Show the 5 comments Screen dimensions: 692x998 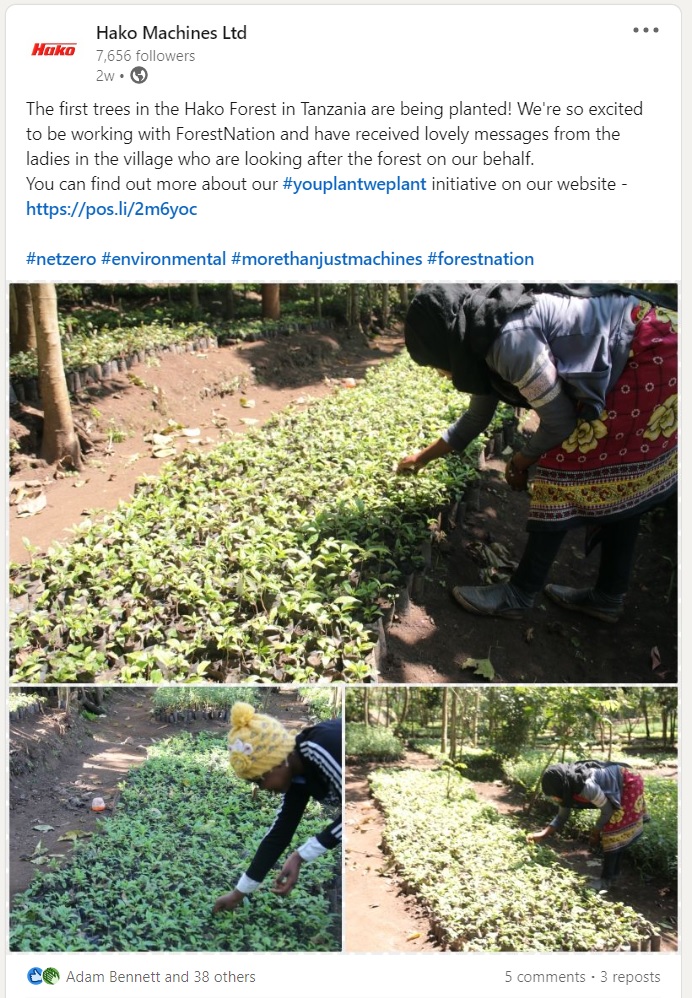click(x=545, y=976)
